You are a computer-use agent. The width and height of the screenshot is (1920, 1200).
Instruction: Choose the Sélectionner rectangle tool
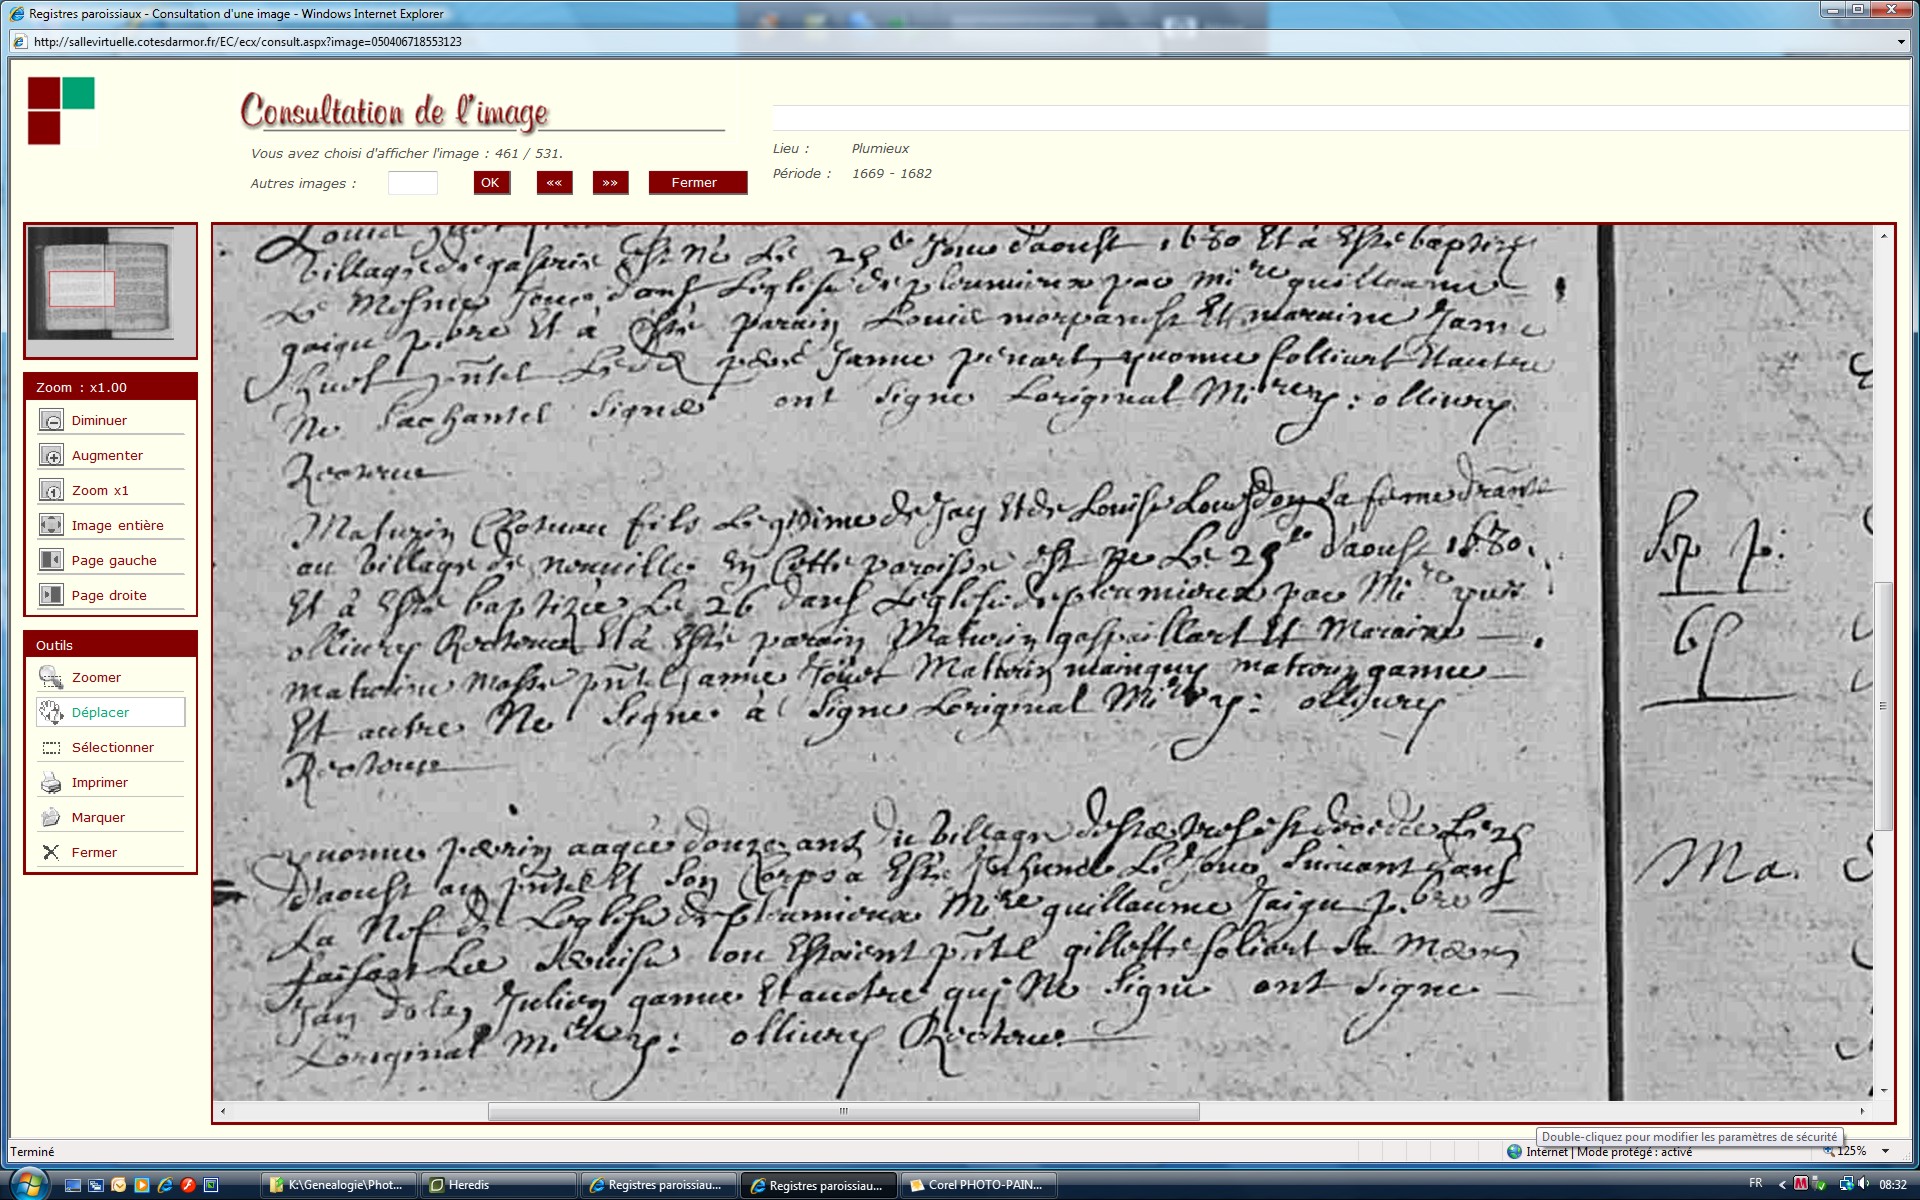(51, 748)
